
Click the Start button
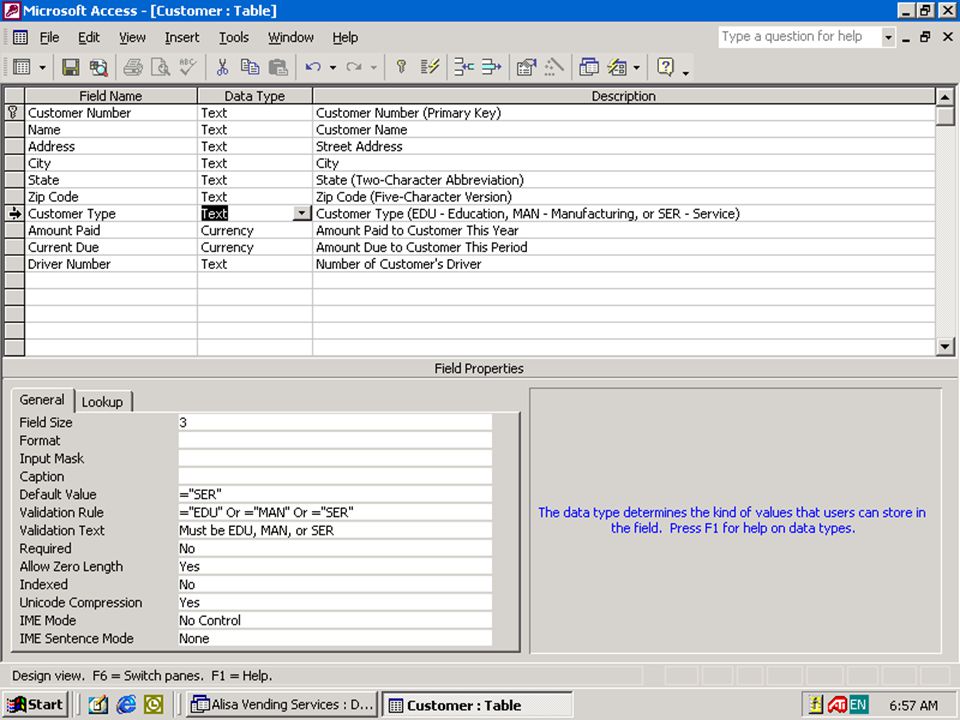point(35,705)
